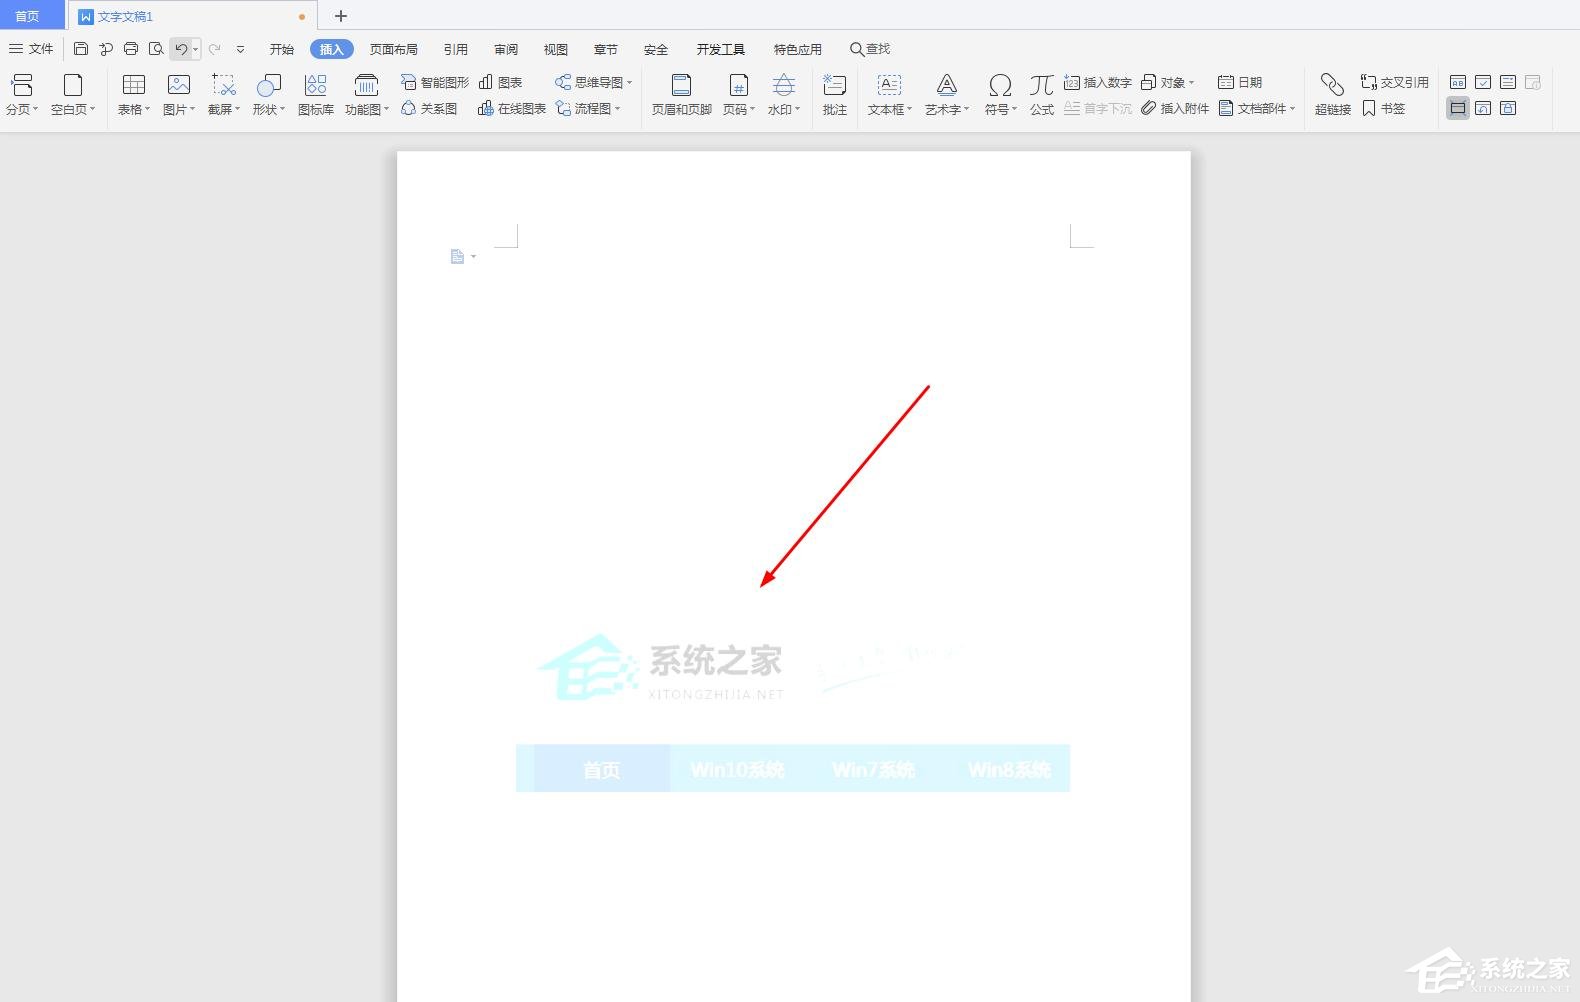Insert a hyperlink (超链接)
Viewport: 1580px width, 1002px height.
pos(1332,95)
